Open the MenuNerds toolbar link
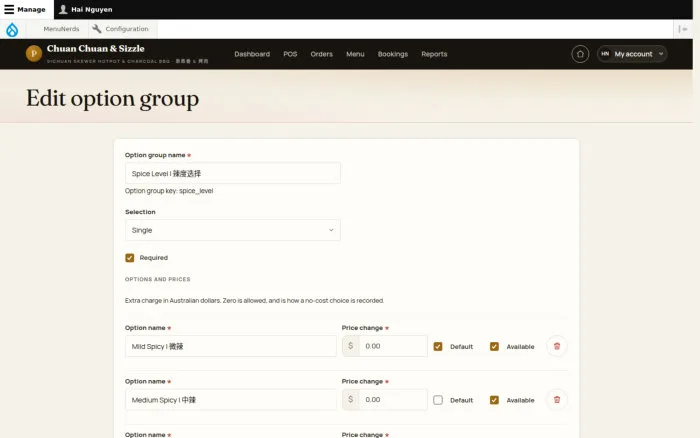The image size is (700, 438). pos(61,29)
